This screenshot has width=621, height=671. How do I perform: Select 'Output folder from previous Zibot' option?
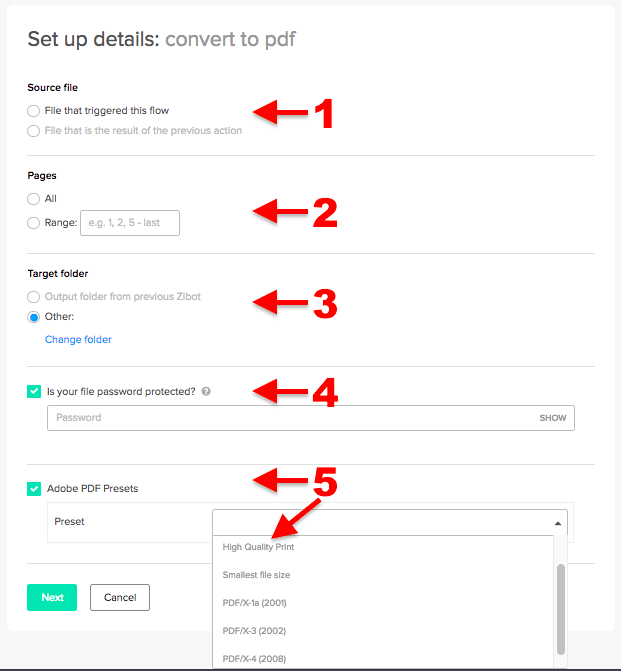click(34, 297)
